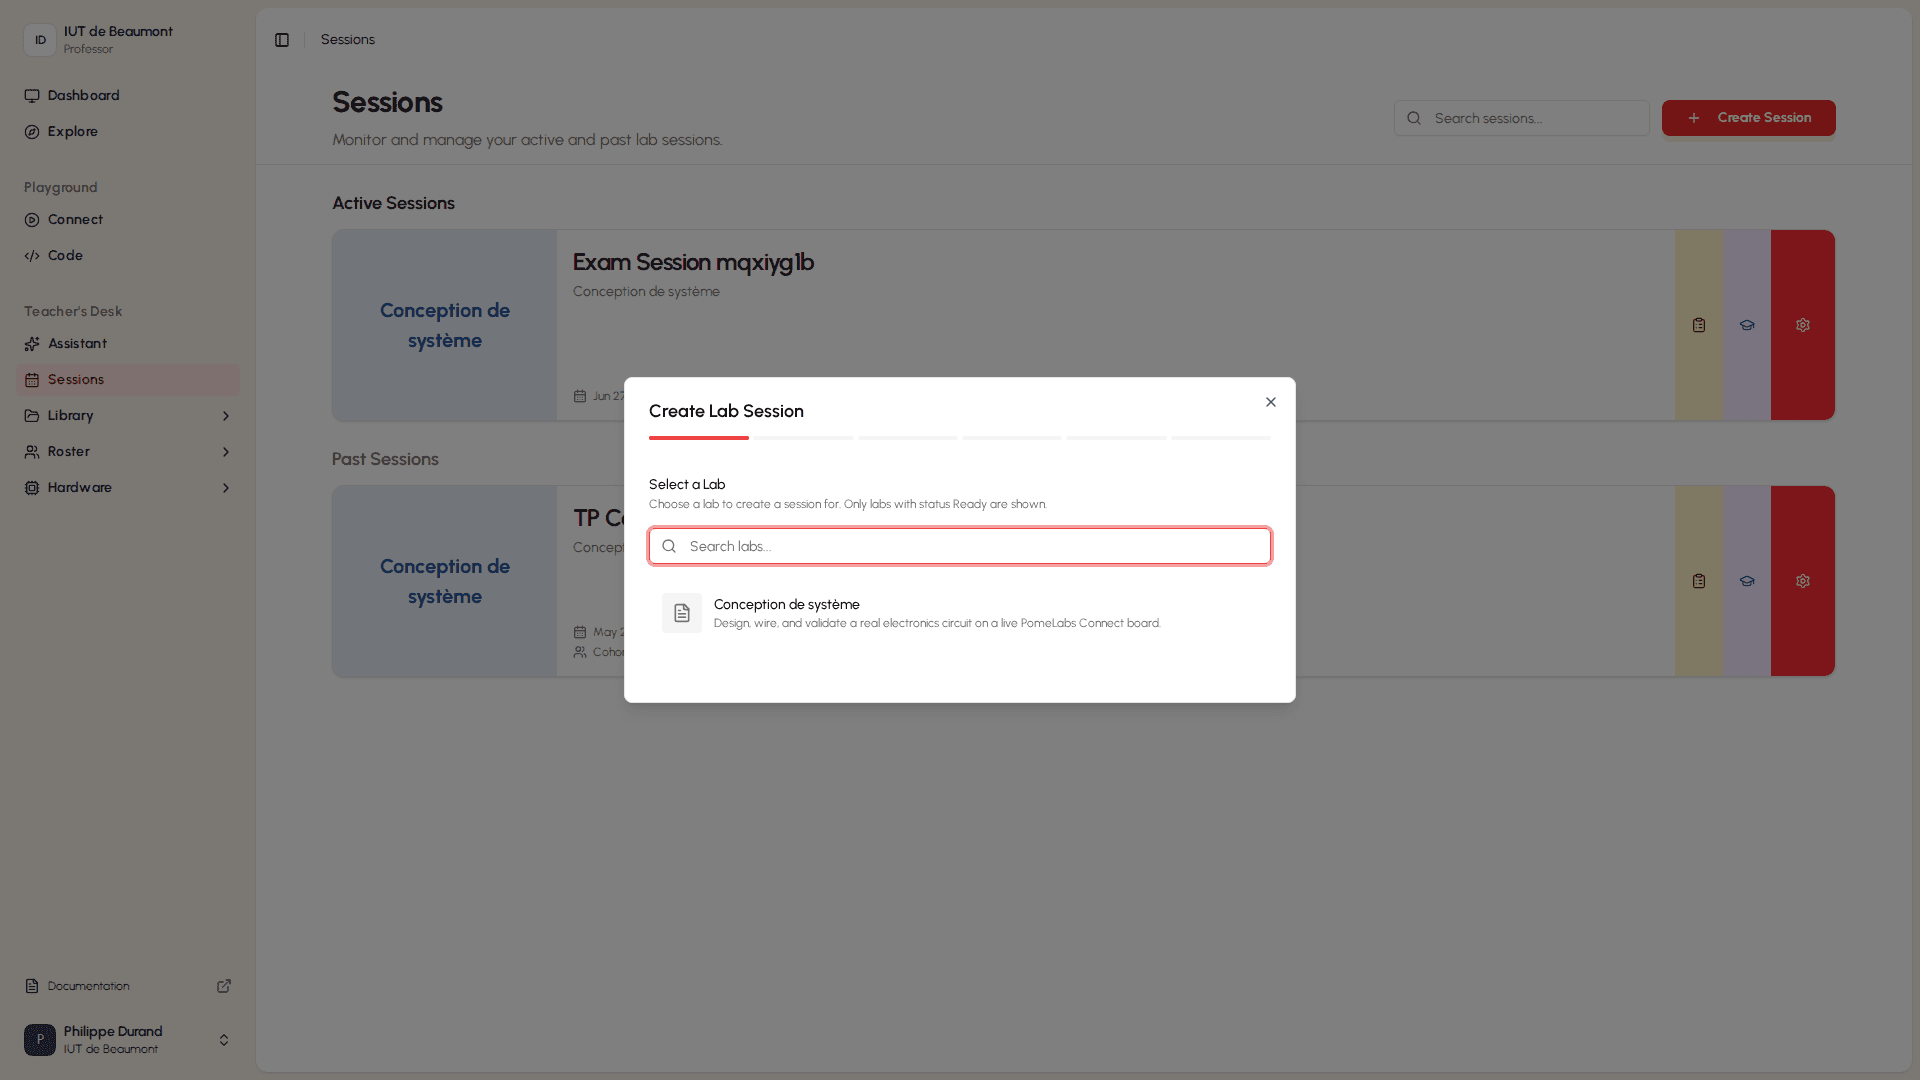Click the document icon beside Conception de système lab
The image size is (1920, 1080).
tap(682, 613)
